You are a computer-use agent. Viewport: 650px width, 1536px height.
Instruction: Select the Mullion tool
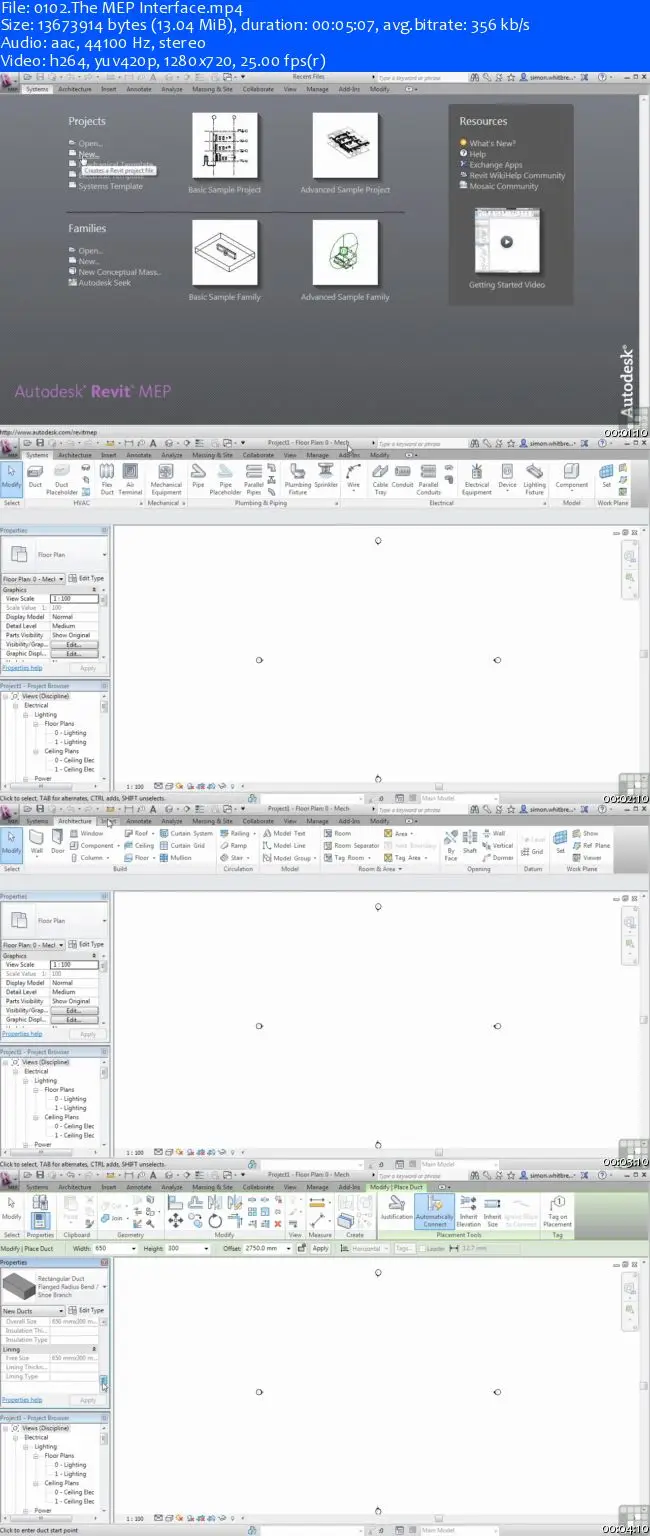pos(176,857)
